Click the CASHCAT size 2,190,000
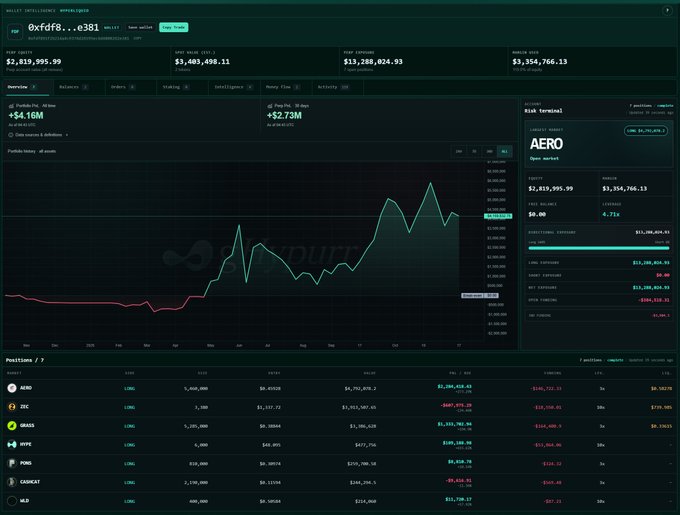 coord(196,482)
